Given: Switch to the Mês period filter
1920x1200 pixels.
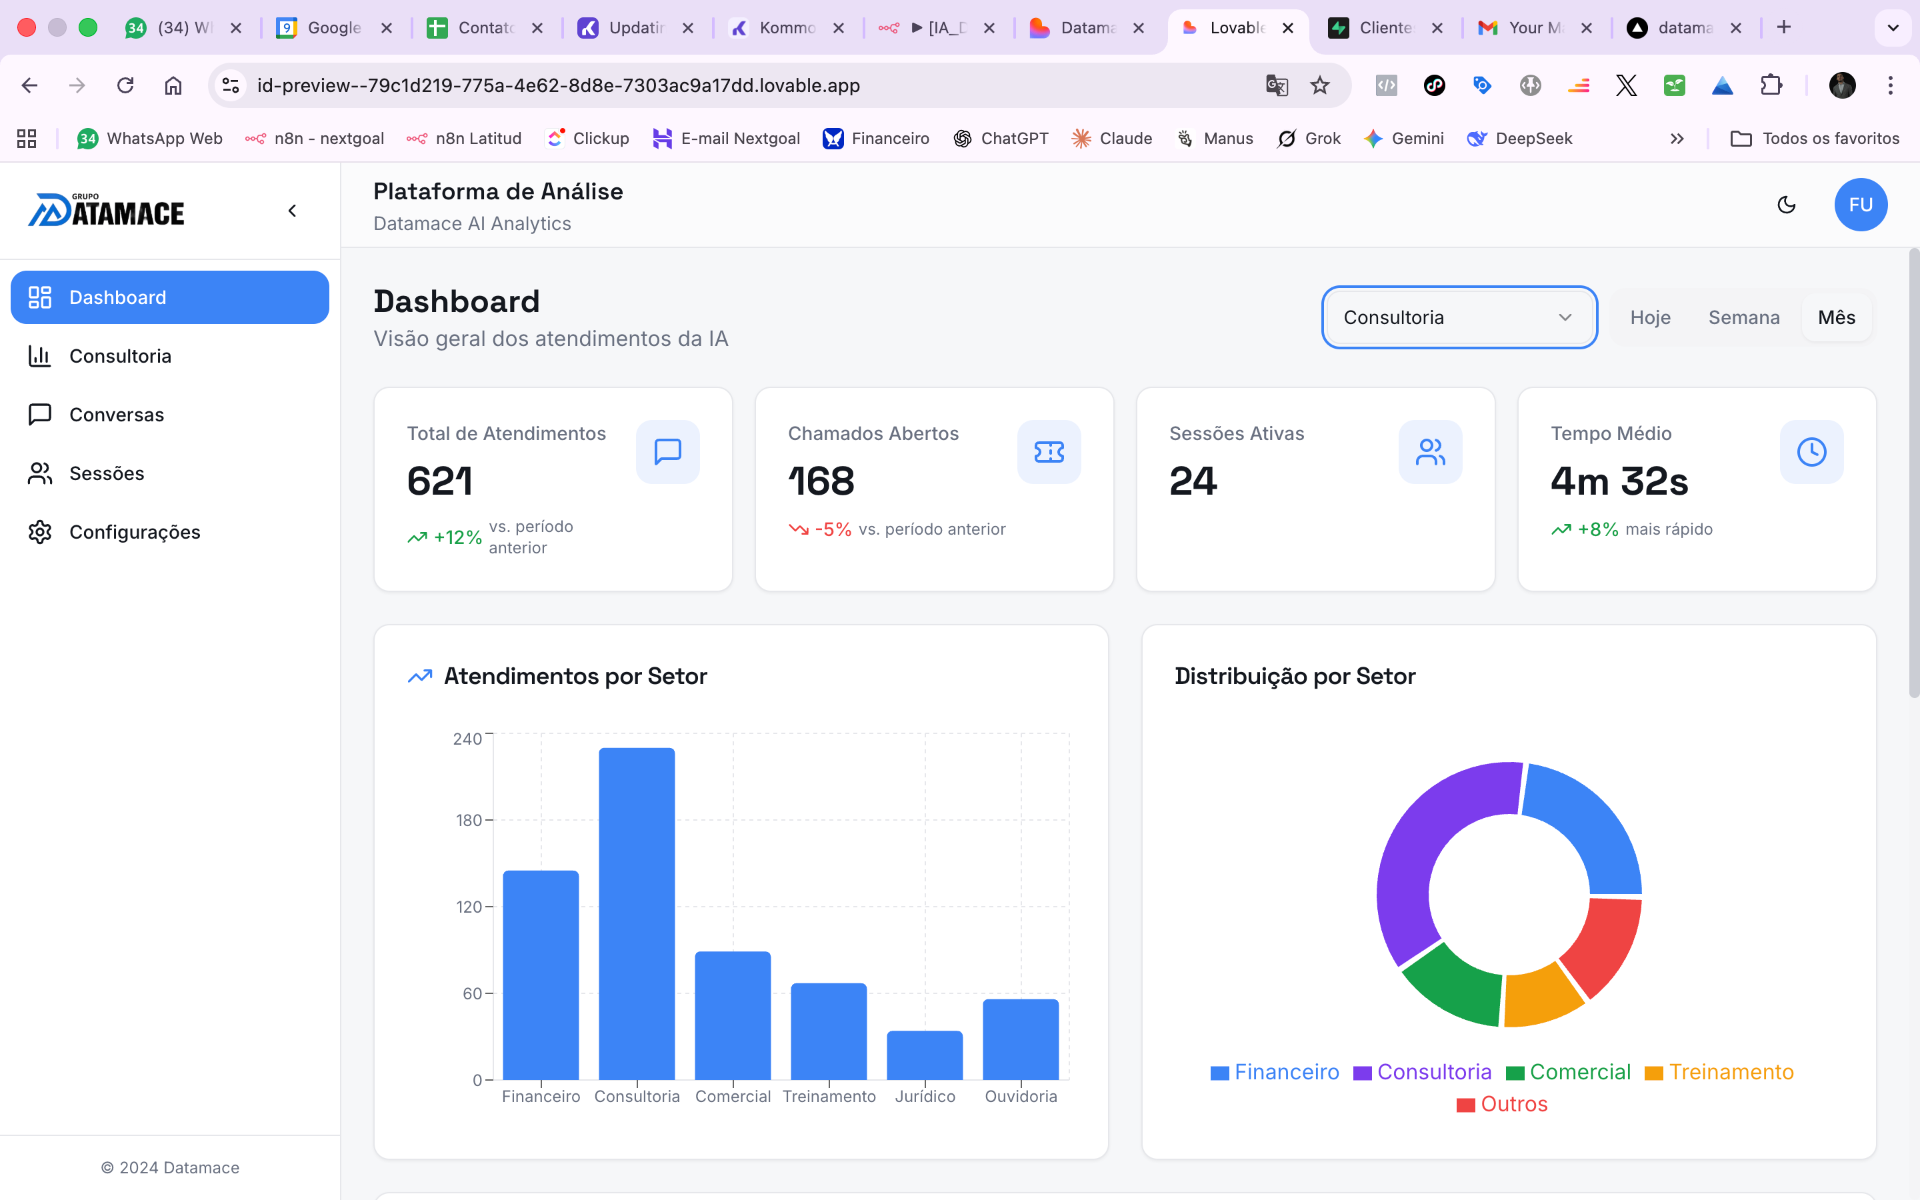Looking at the screenshot, I should click(1836, 318).
